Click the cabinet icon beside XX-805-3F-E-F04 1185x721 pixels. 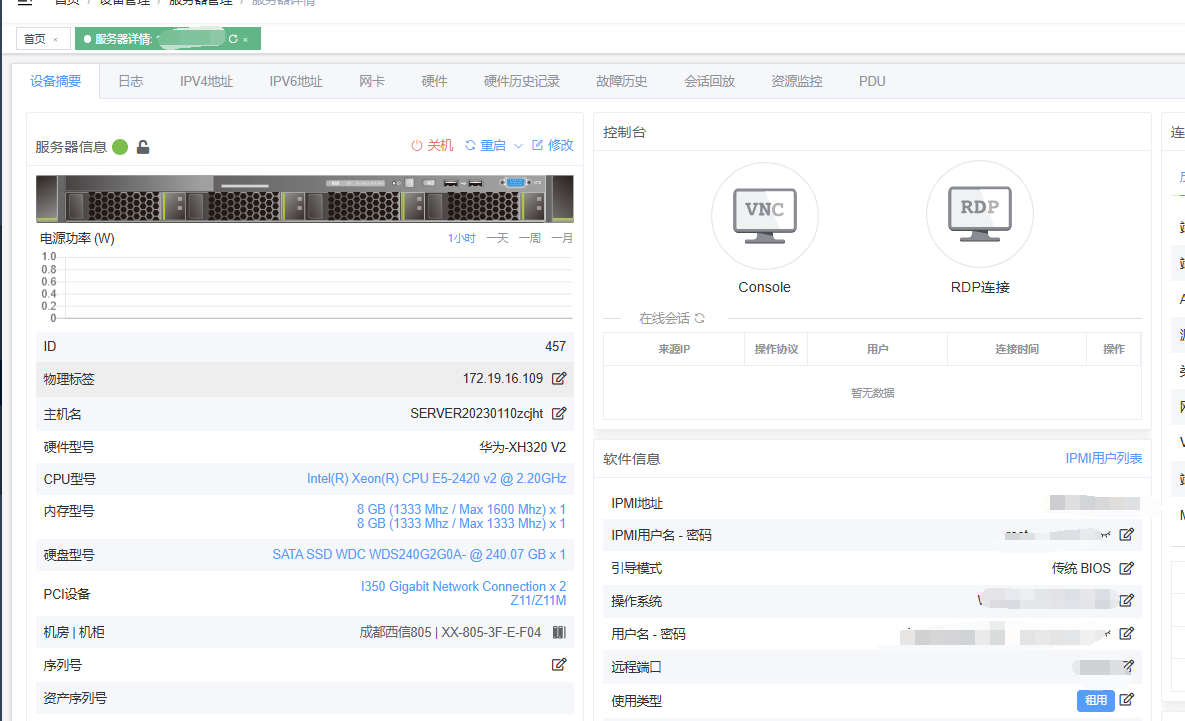click(x=559, y=632)
